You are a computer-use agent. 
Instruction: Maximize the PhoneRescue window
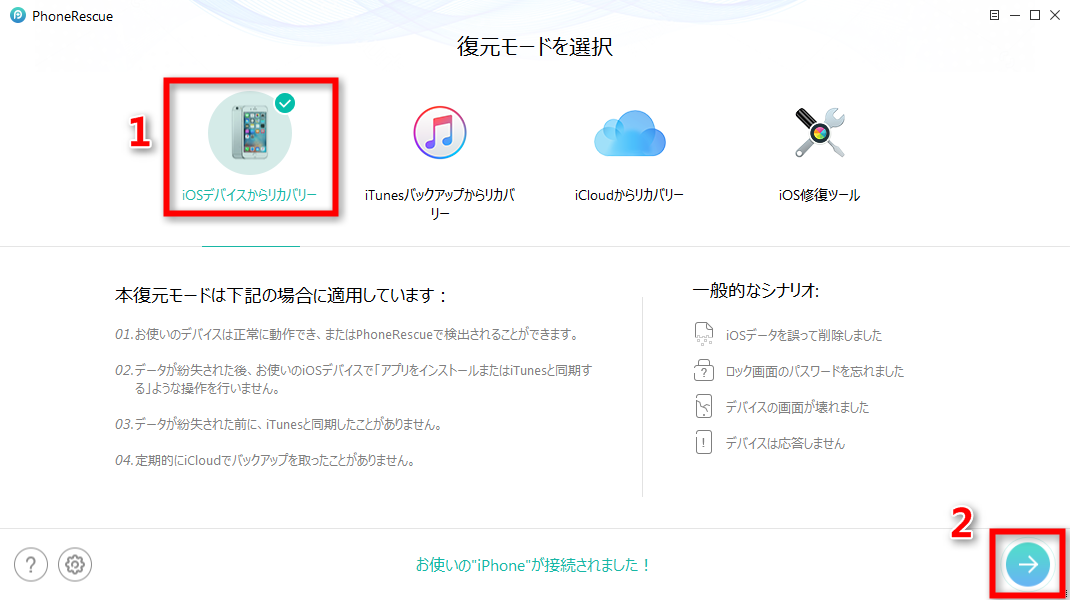[1035, 15]
